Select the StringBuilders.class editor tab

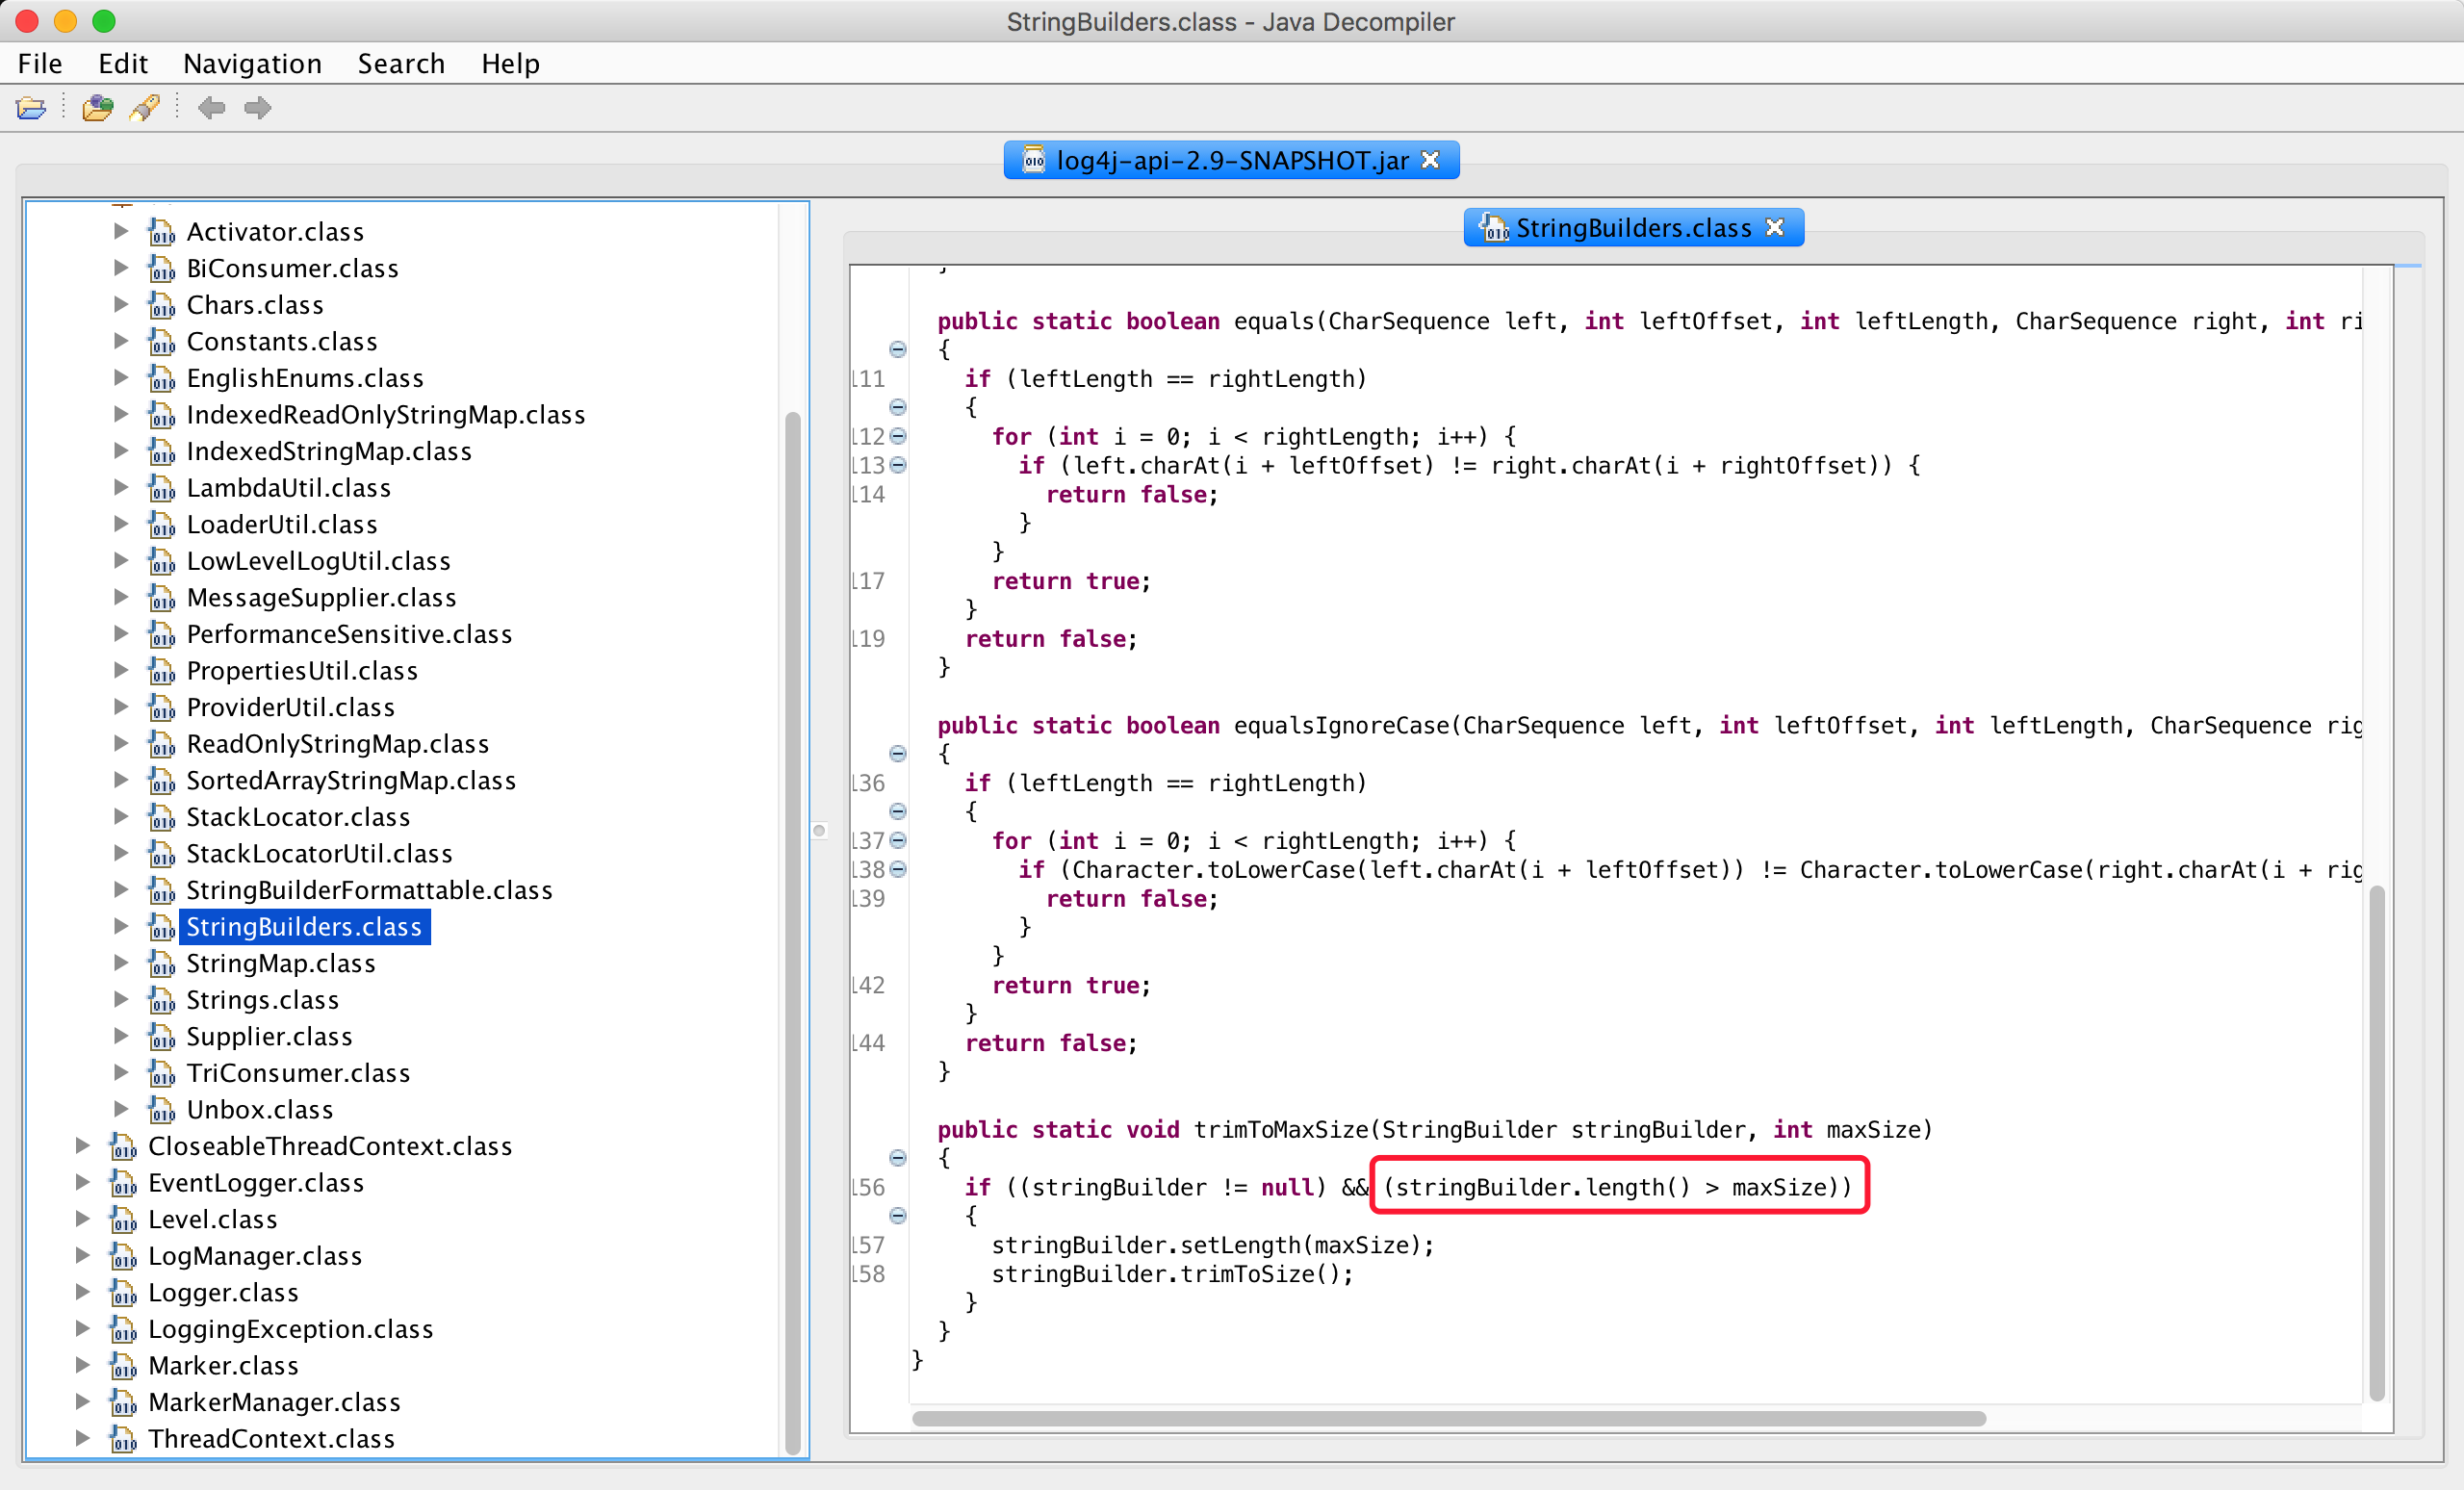(x=1633, y=228)
